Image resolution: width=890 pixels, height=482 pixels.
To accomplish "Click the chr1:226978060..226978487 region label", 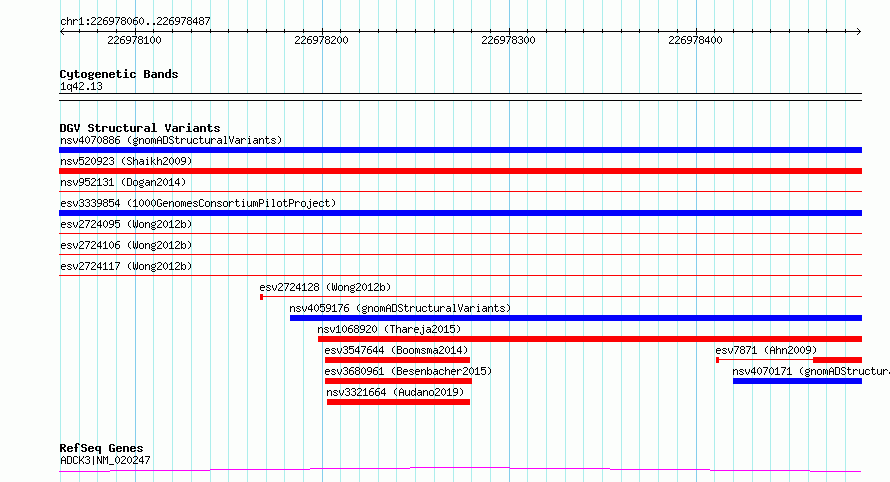I will point(135,21).
